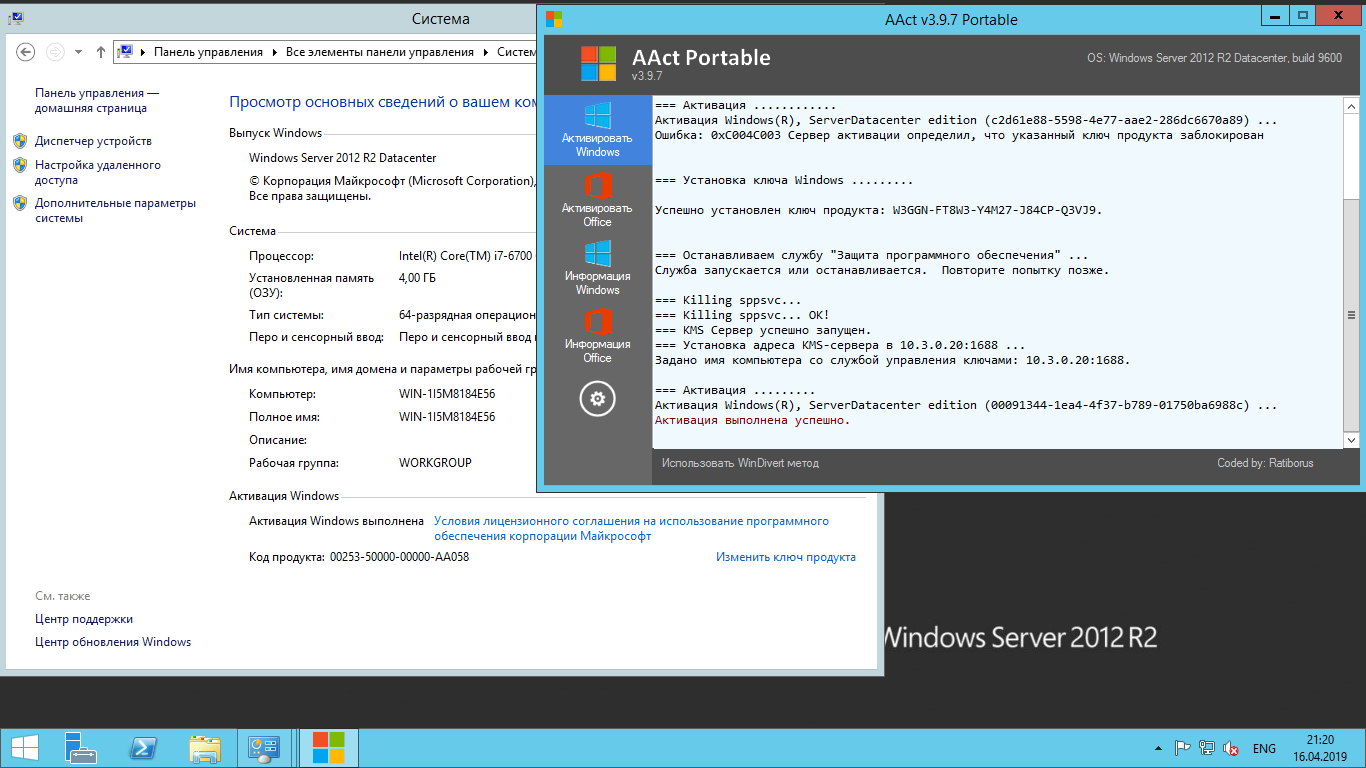Viewport: 1366px width, 768px height.
Task: Click the error 0xC004C003 log line
Action: pos(959,135)
